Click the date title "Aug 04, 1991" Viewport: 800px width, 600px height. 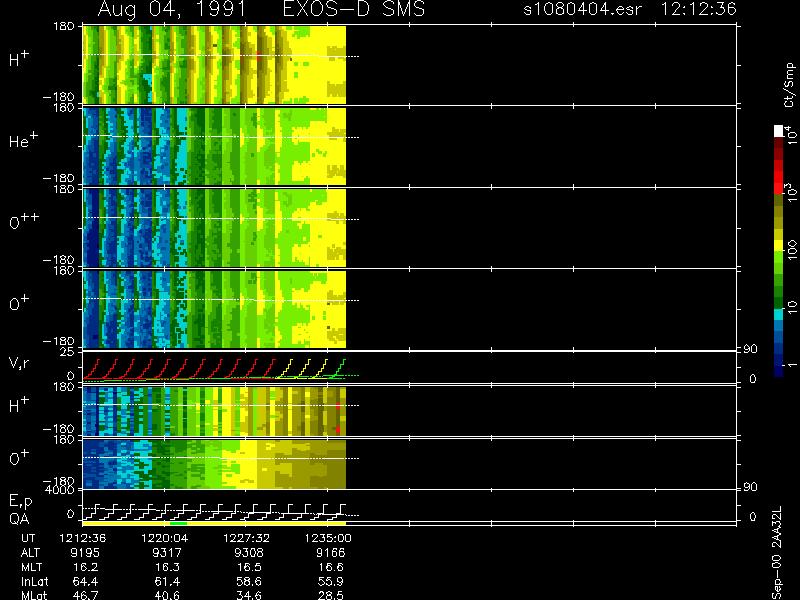pos(172,9)
